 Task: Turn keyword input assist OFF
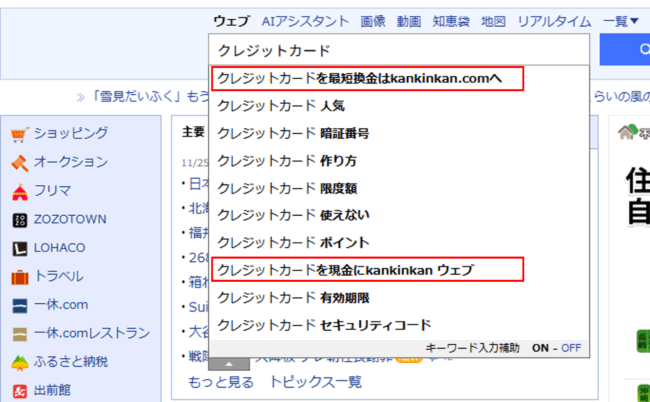pos(571,348)
